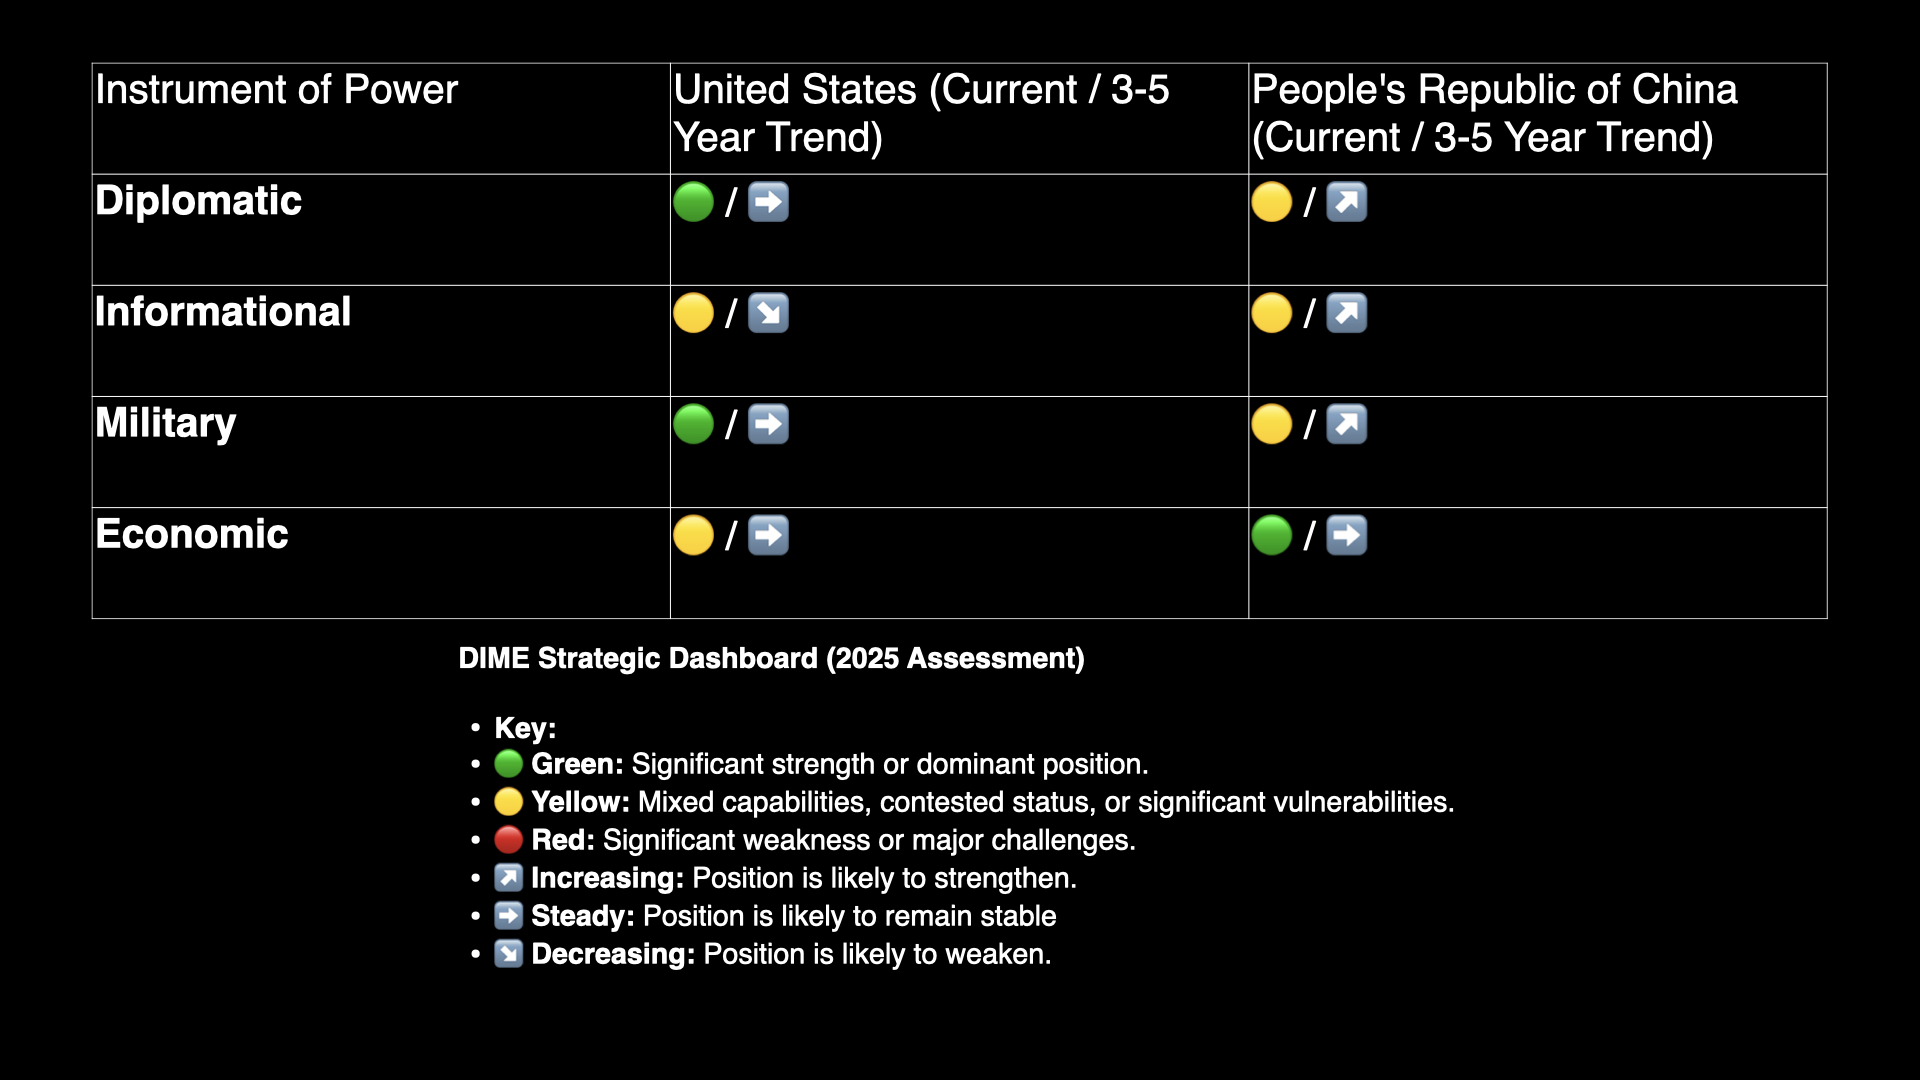Screen dimensions: 1920x1080
Task: Click the Instrument of Power header cell
Action: tap(276, 90)
